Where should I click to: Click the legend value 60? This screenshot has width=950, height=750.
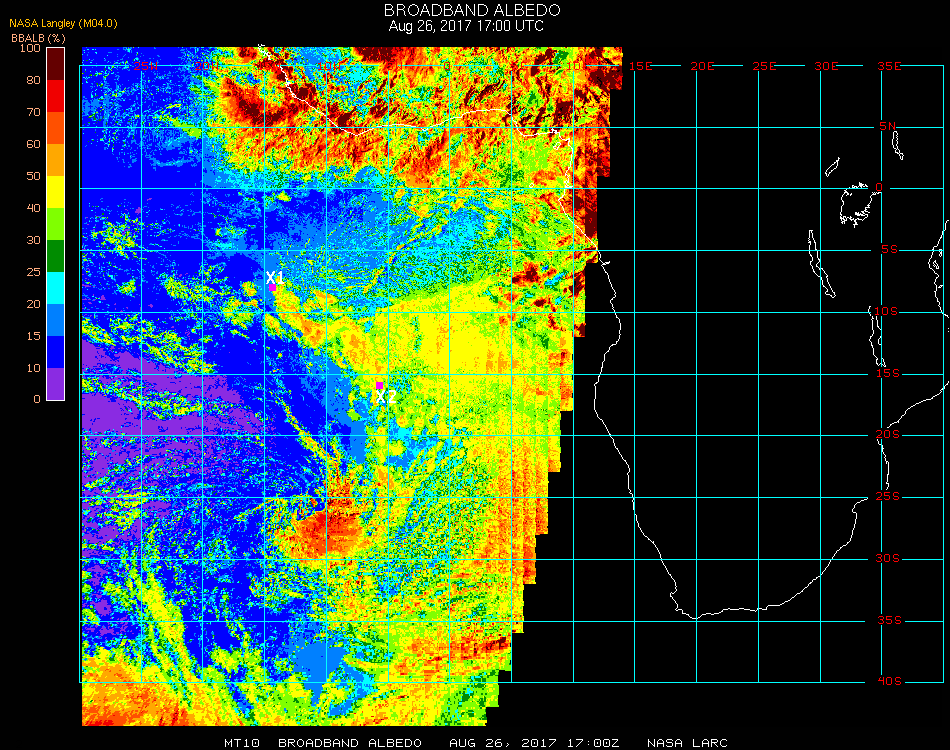click(33, 144)
